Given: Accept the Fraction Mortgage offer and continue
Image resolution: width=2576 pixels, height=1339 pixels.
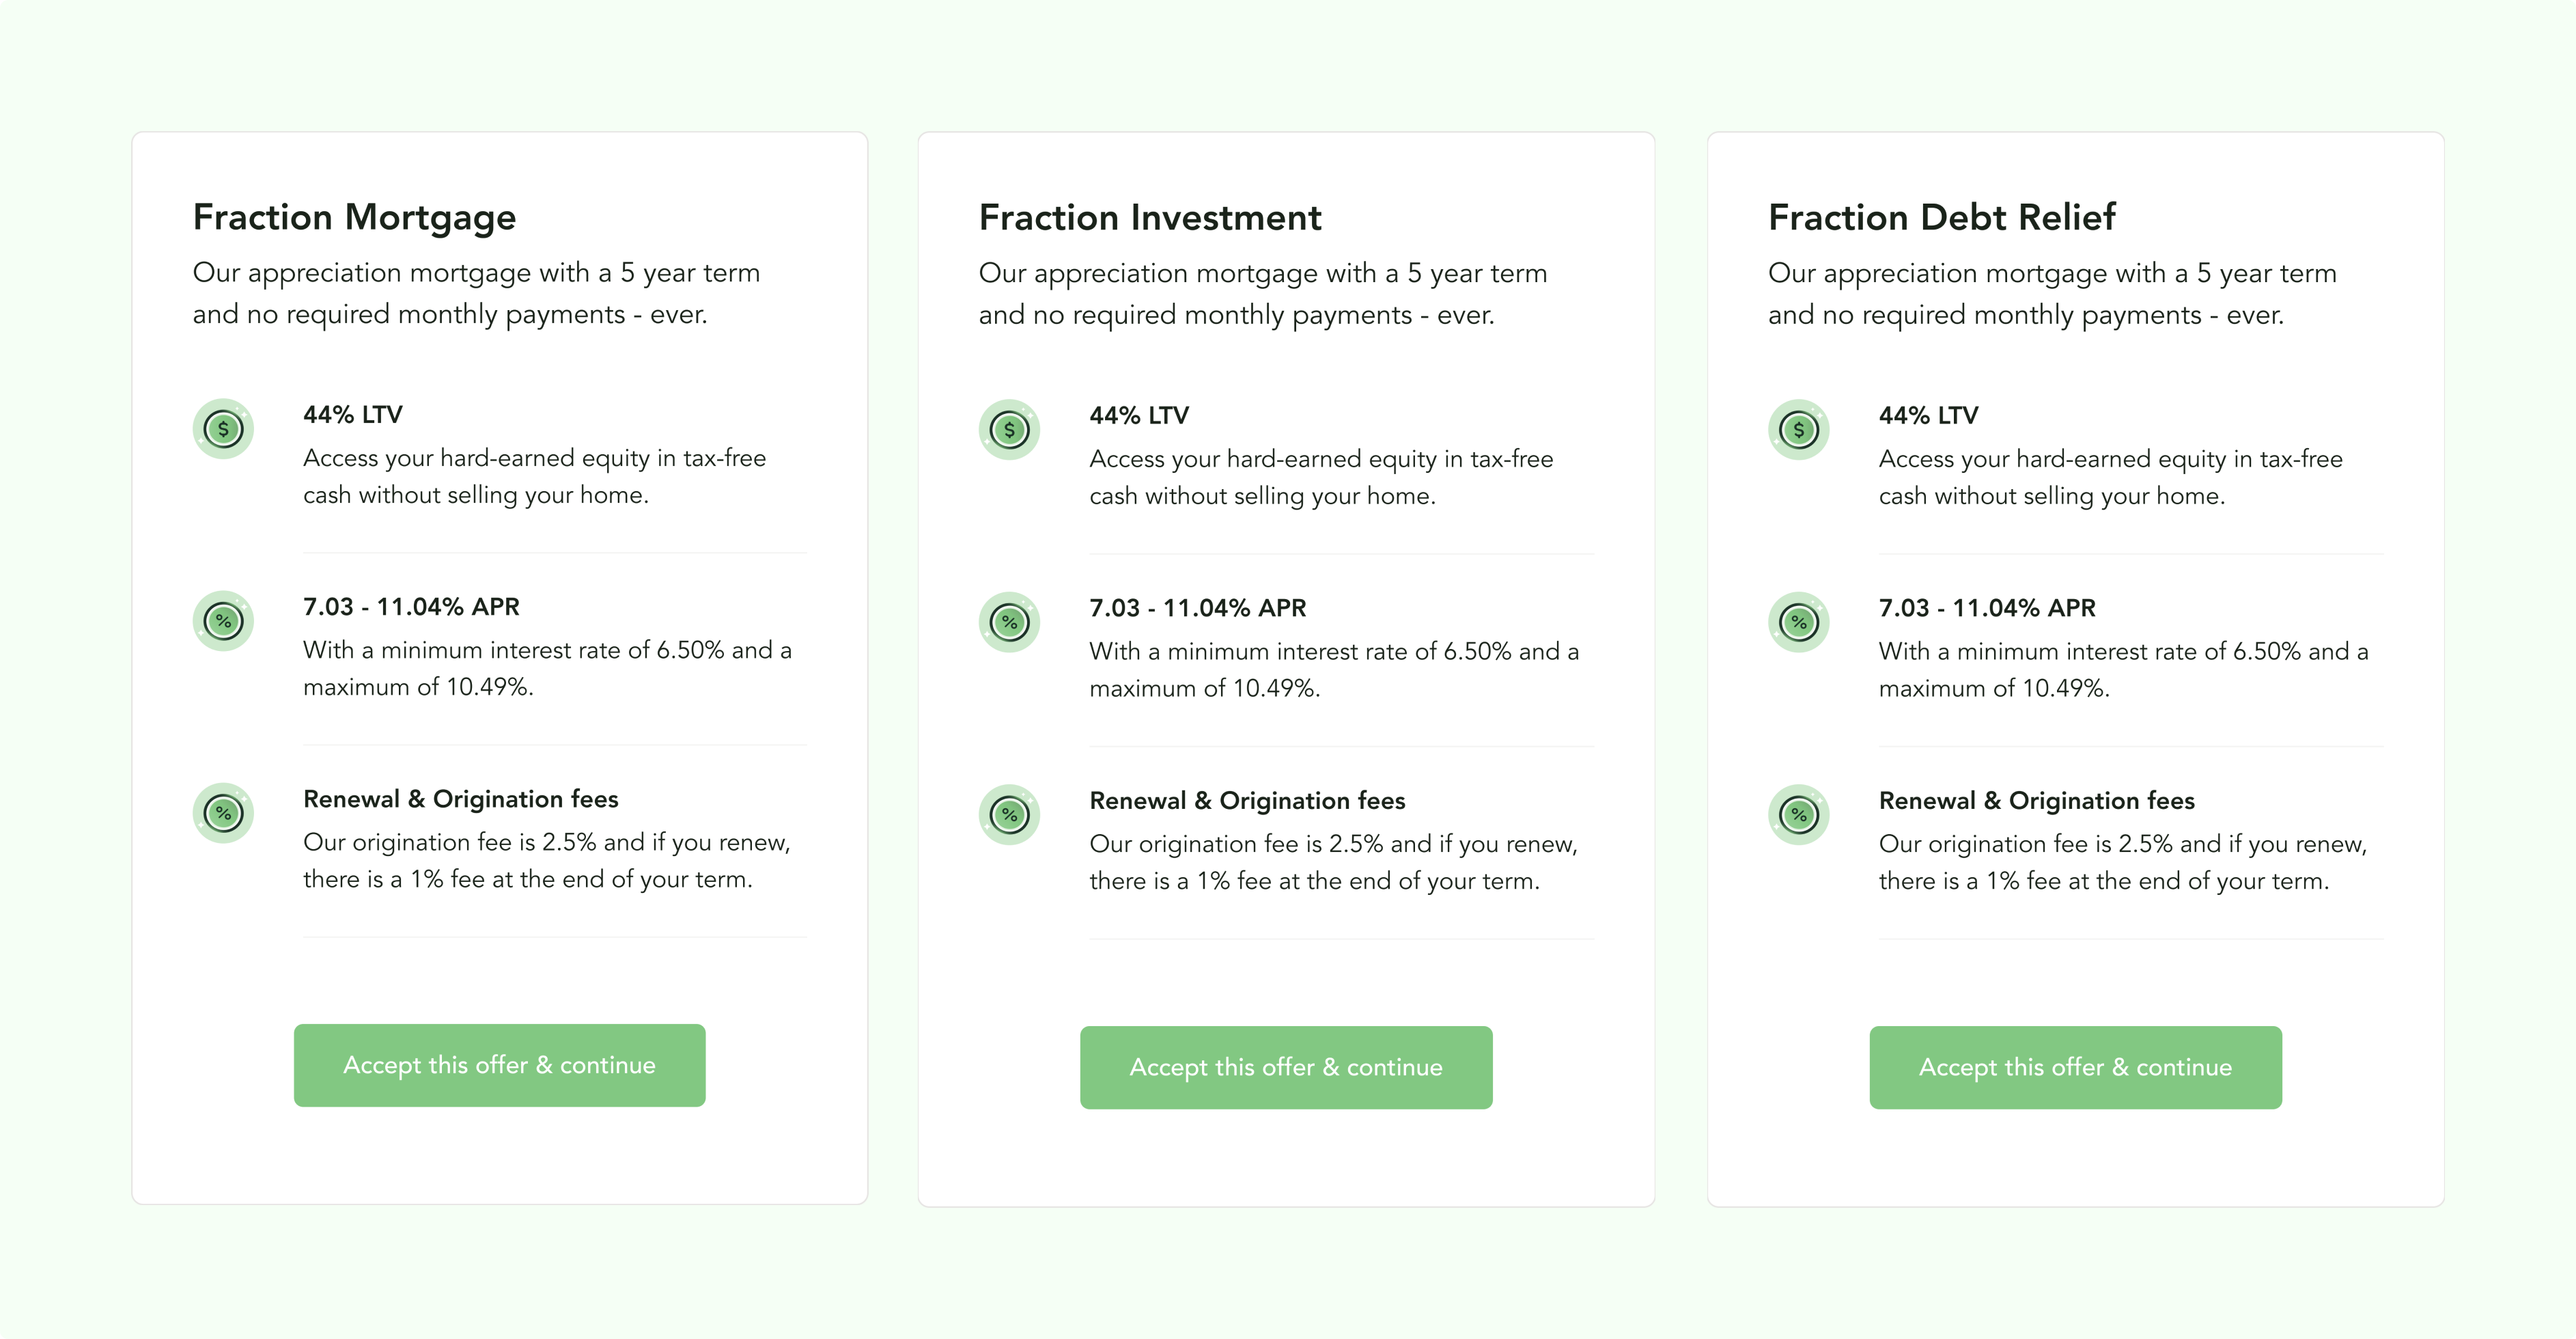Looking at the screenshot, I should [499, 1065].
